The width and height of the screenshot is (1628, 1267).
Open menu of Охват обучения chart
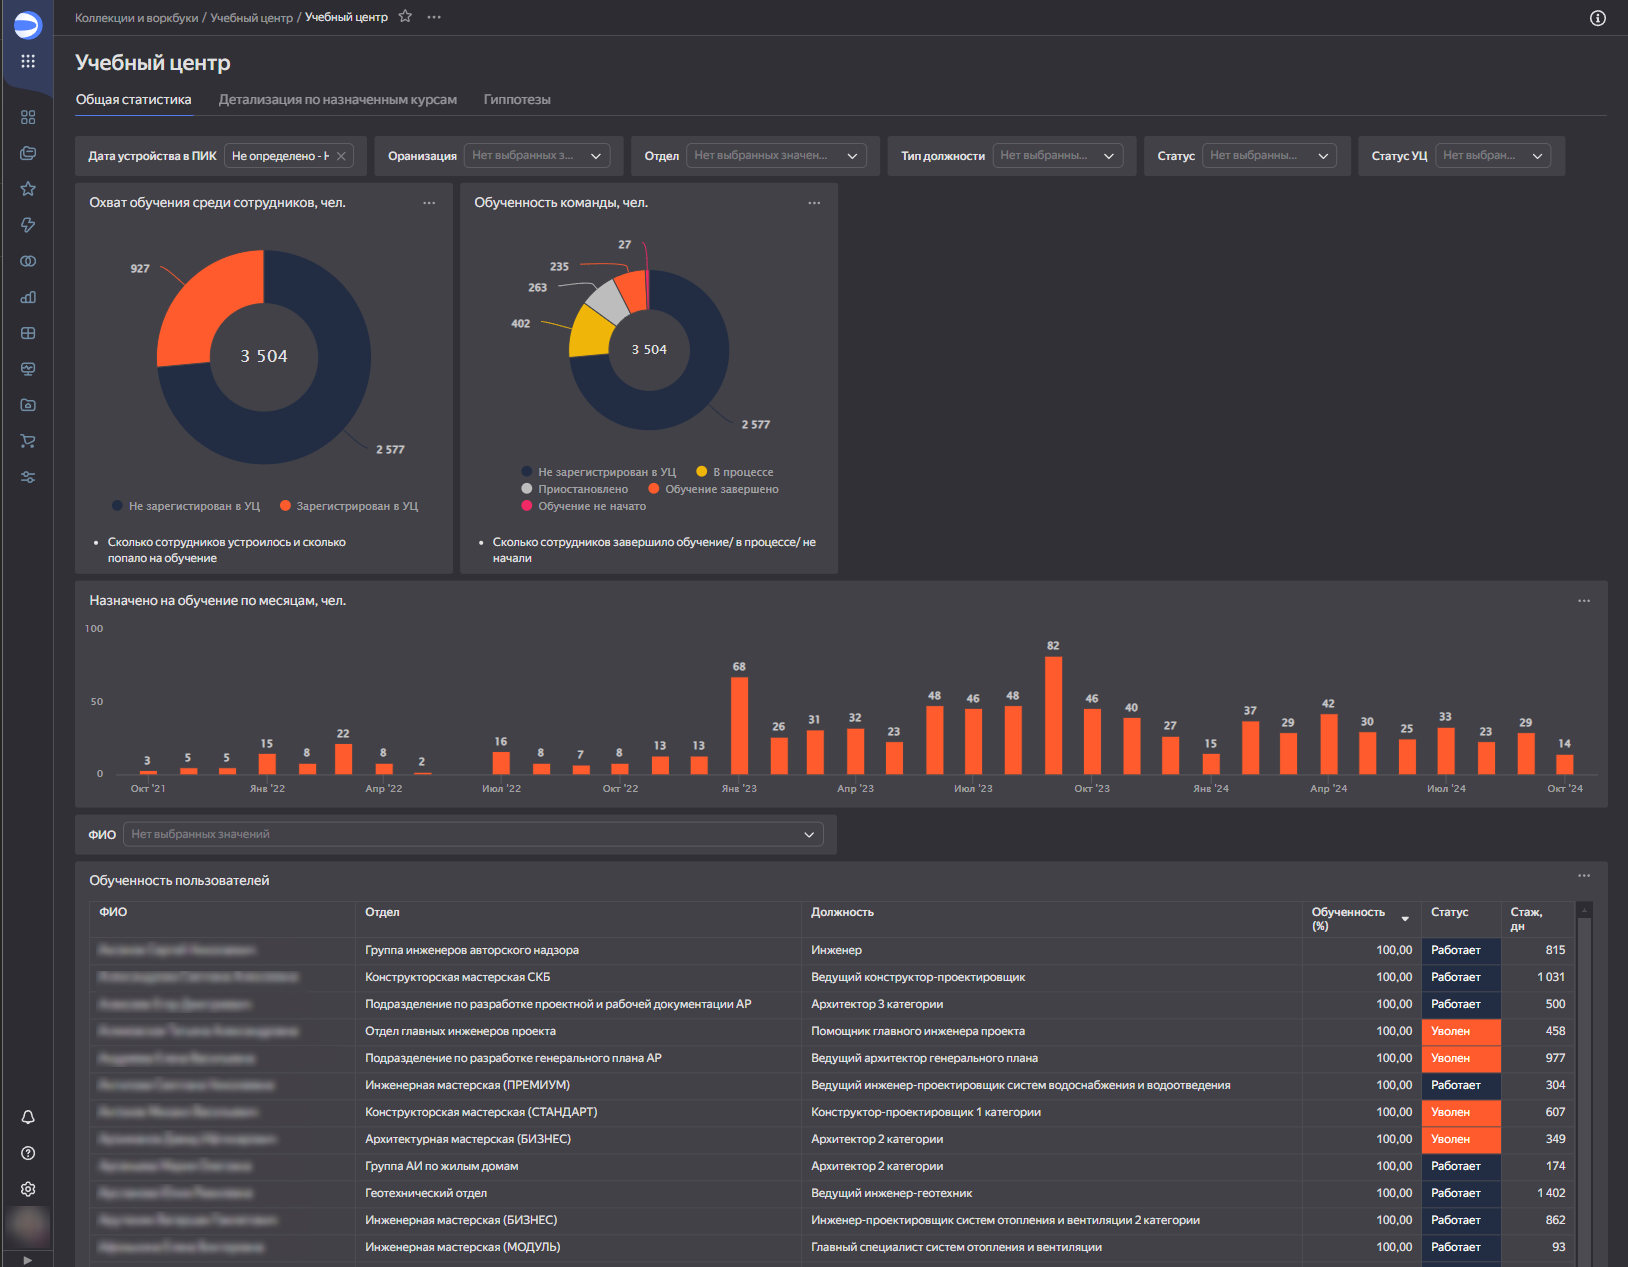coord(429,203)
